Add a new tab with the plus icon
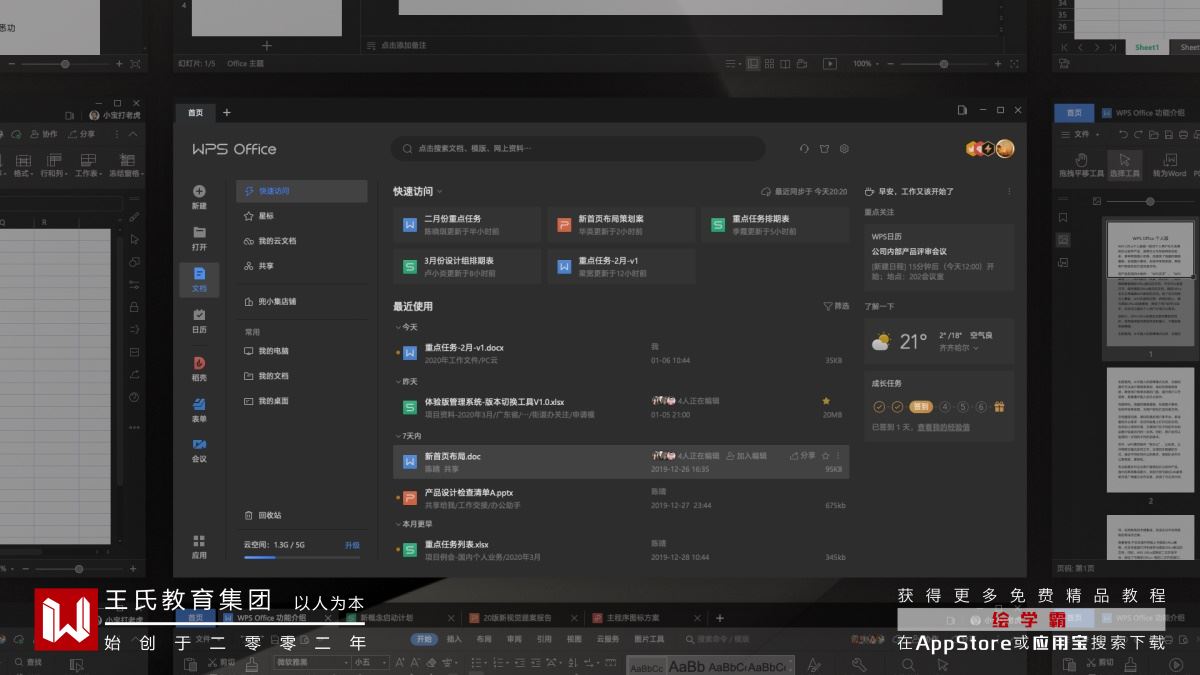 226,112
